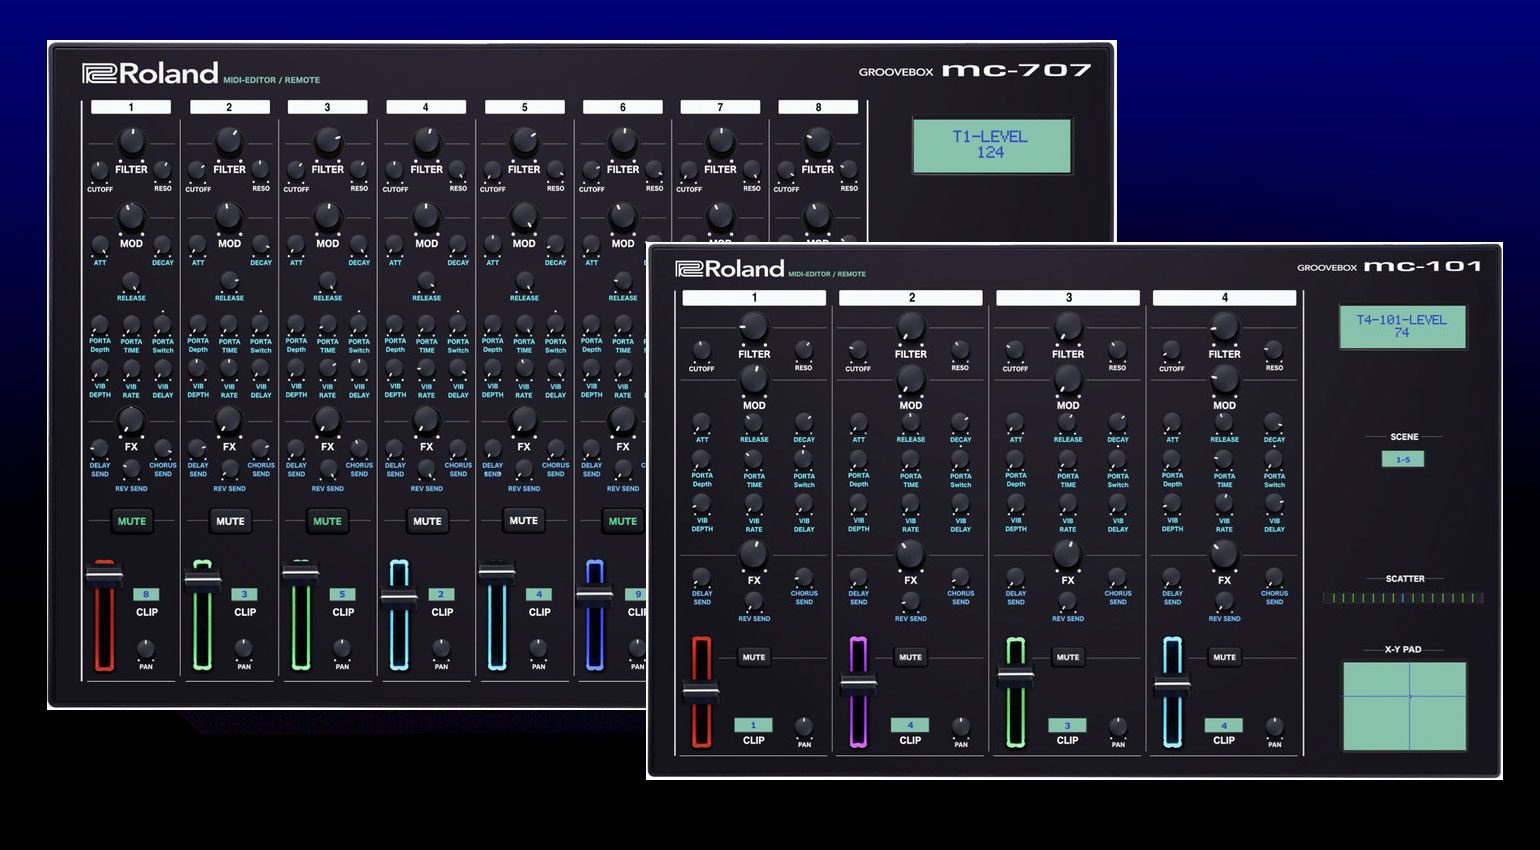
Task: Click the clip number box on MC-707 track 3
Action: tap(342, 594)
